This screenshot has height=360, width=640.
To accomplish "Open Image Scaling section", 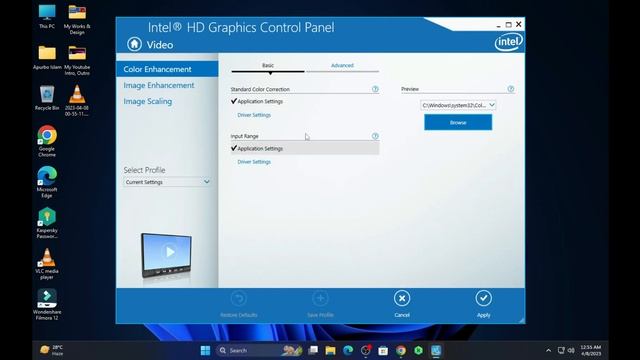I will pyautogui.click(x=148, y=101).
